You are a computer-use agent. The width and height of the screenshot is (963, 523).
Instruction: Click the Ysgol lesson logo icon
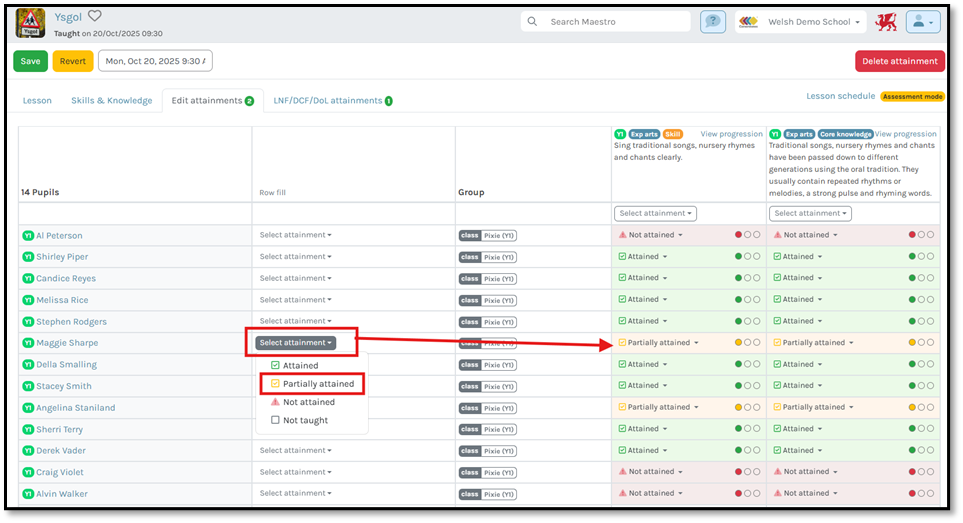coord(31,22)
